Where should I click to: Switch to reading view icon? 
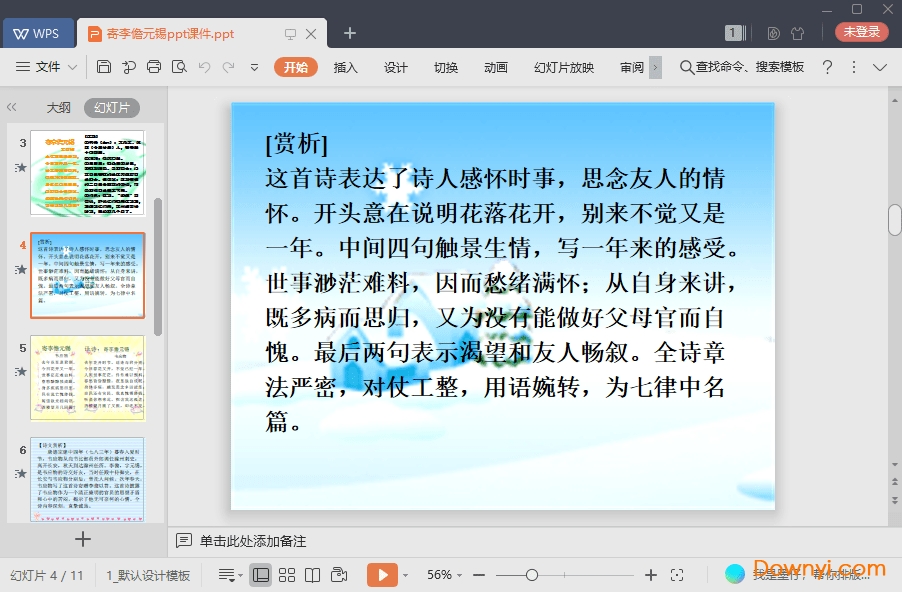tap(313, 575)
